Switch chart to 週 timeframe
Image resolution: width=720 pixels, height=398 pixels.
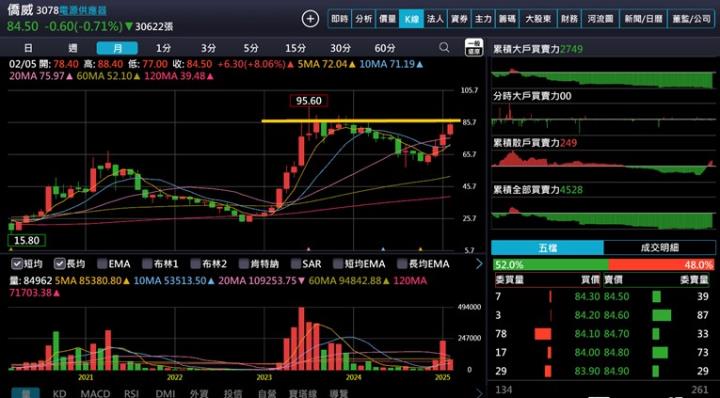click(x=73, y=48)
